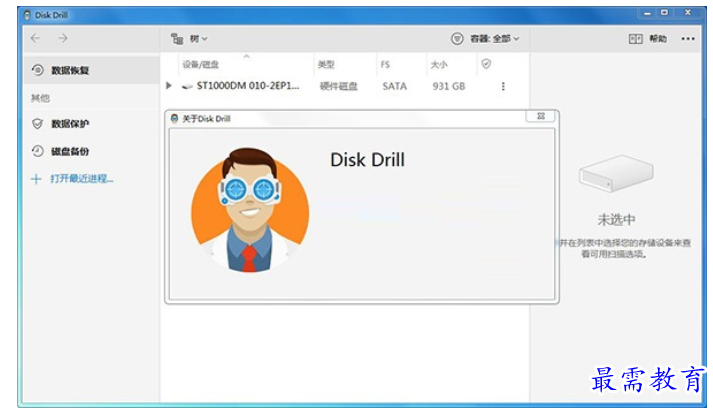The image size is (713, 411).
Task: Click the Disk Drill title bar icon
Action: [27, 15]
